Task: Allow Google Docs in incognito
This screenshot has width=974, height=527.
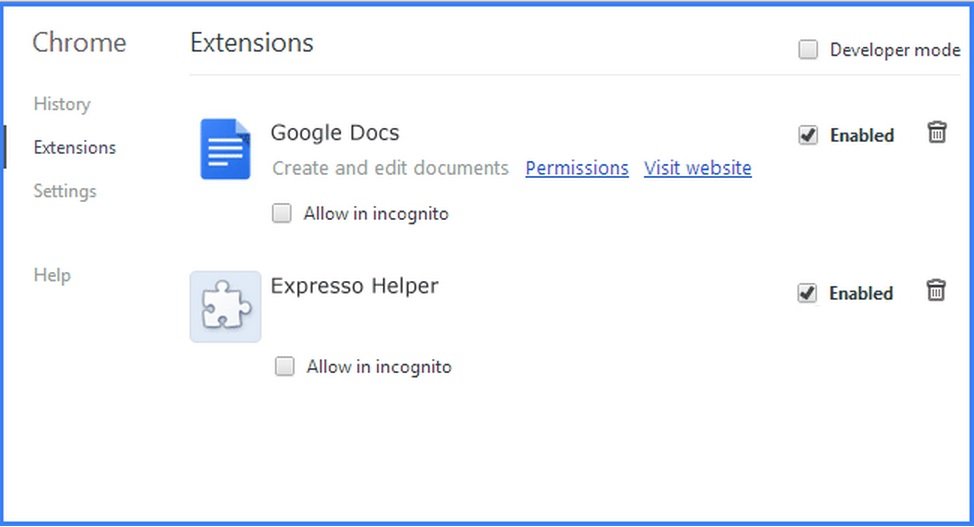Action: tap(281, 213)
